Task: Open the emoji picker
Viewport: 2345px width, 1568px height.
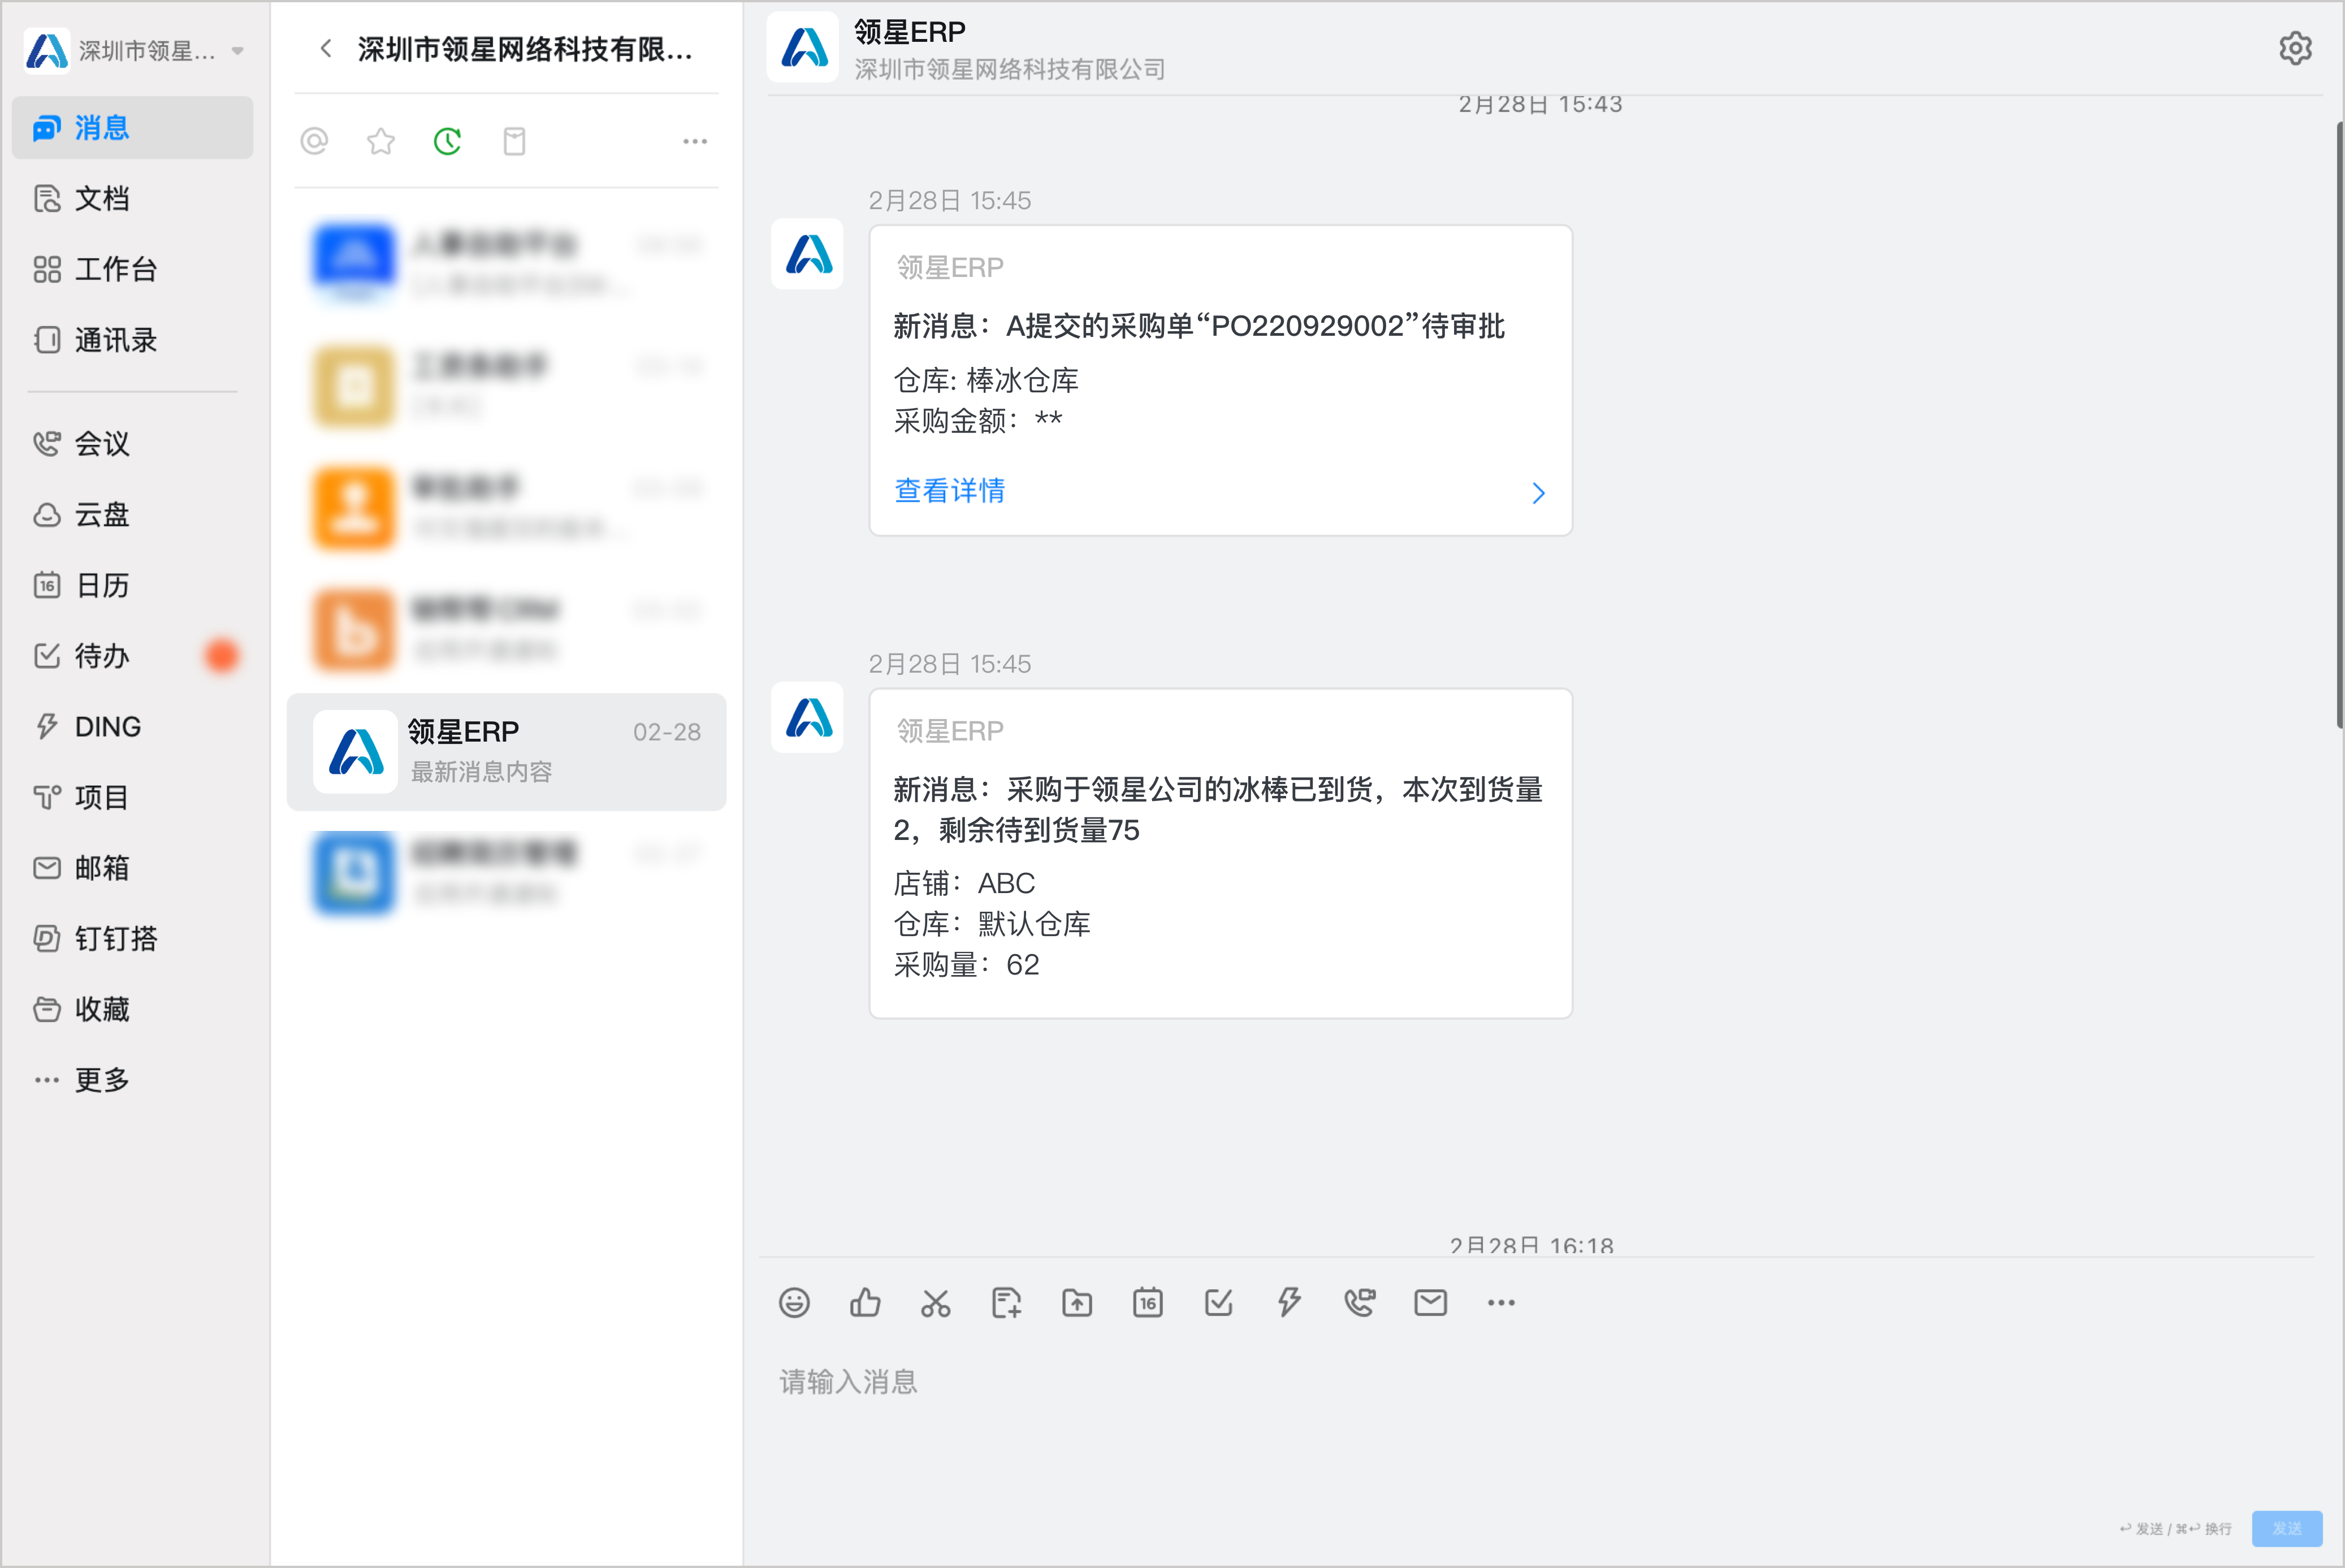Action: pos(794,1303)
